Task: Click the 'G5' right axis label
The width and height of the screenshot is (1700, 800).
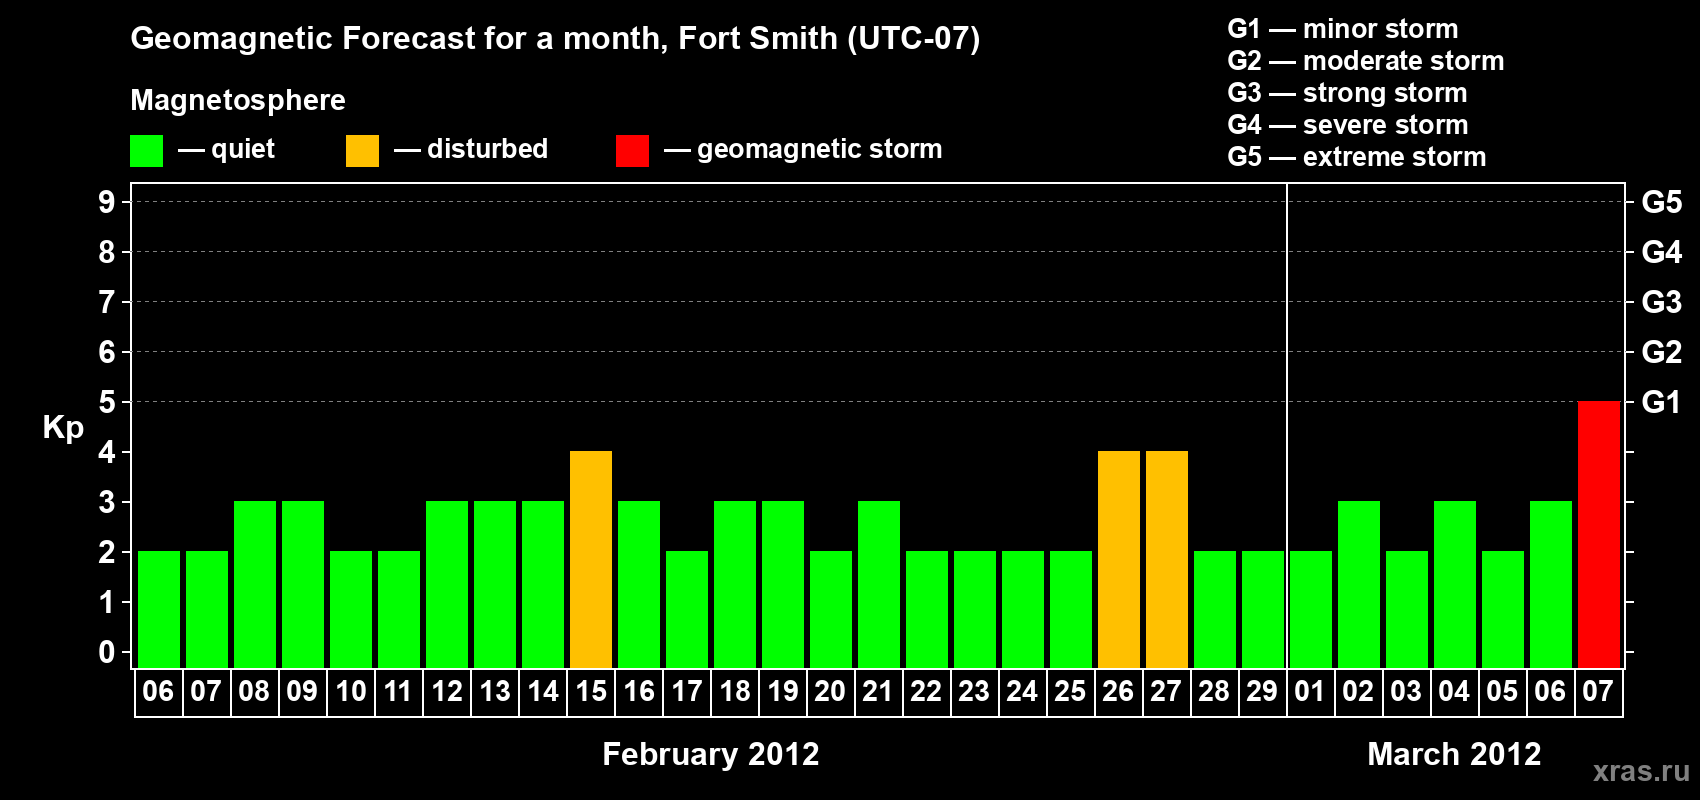Action: click(1662, 202)
